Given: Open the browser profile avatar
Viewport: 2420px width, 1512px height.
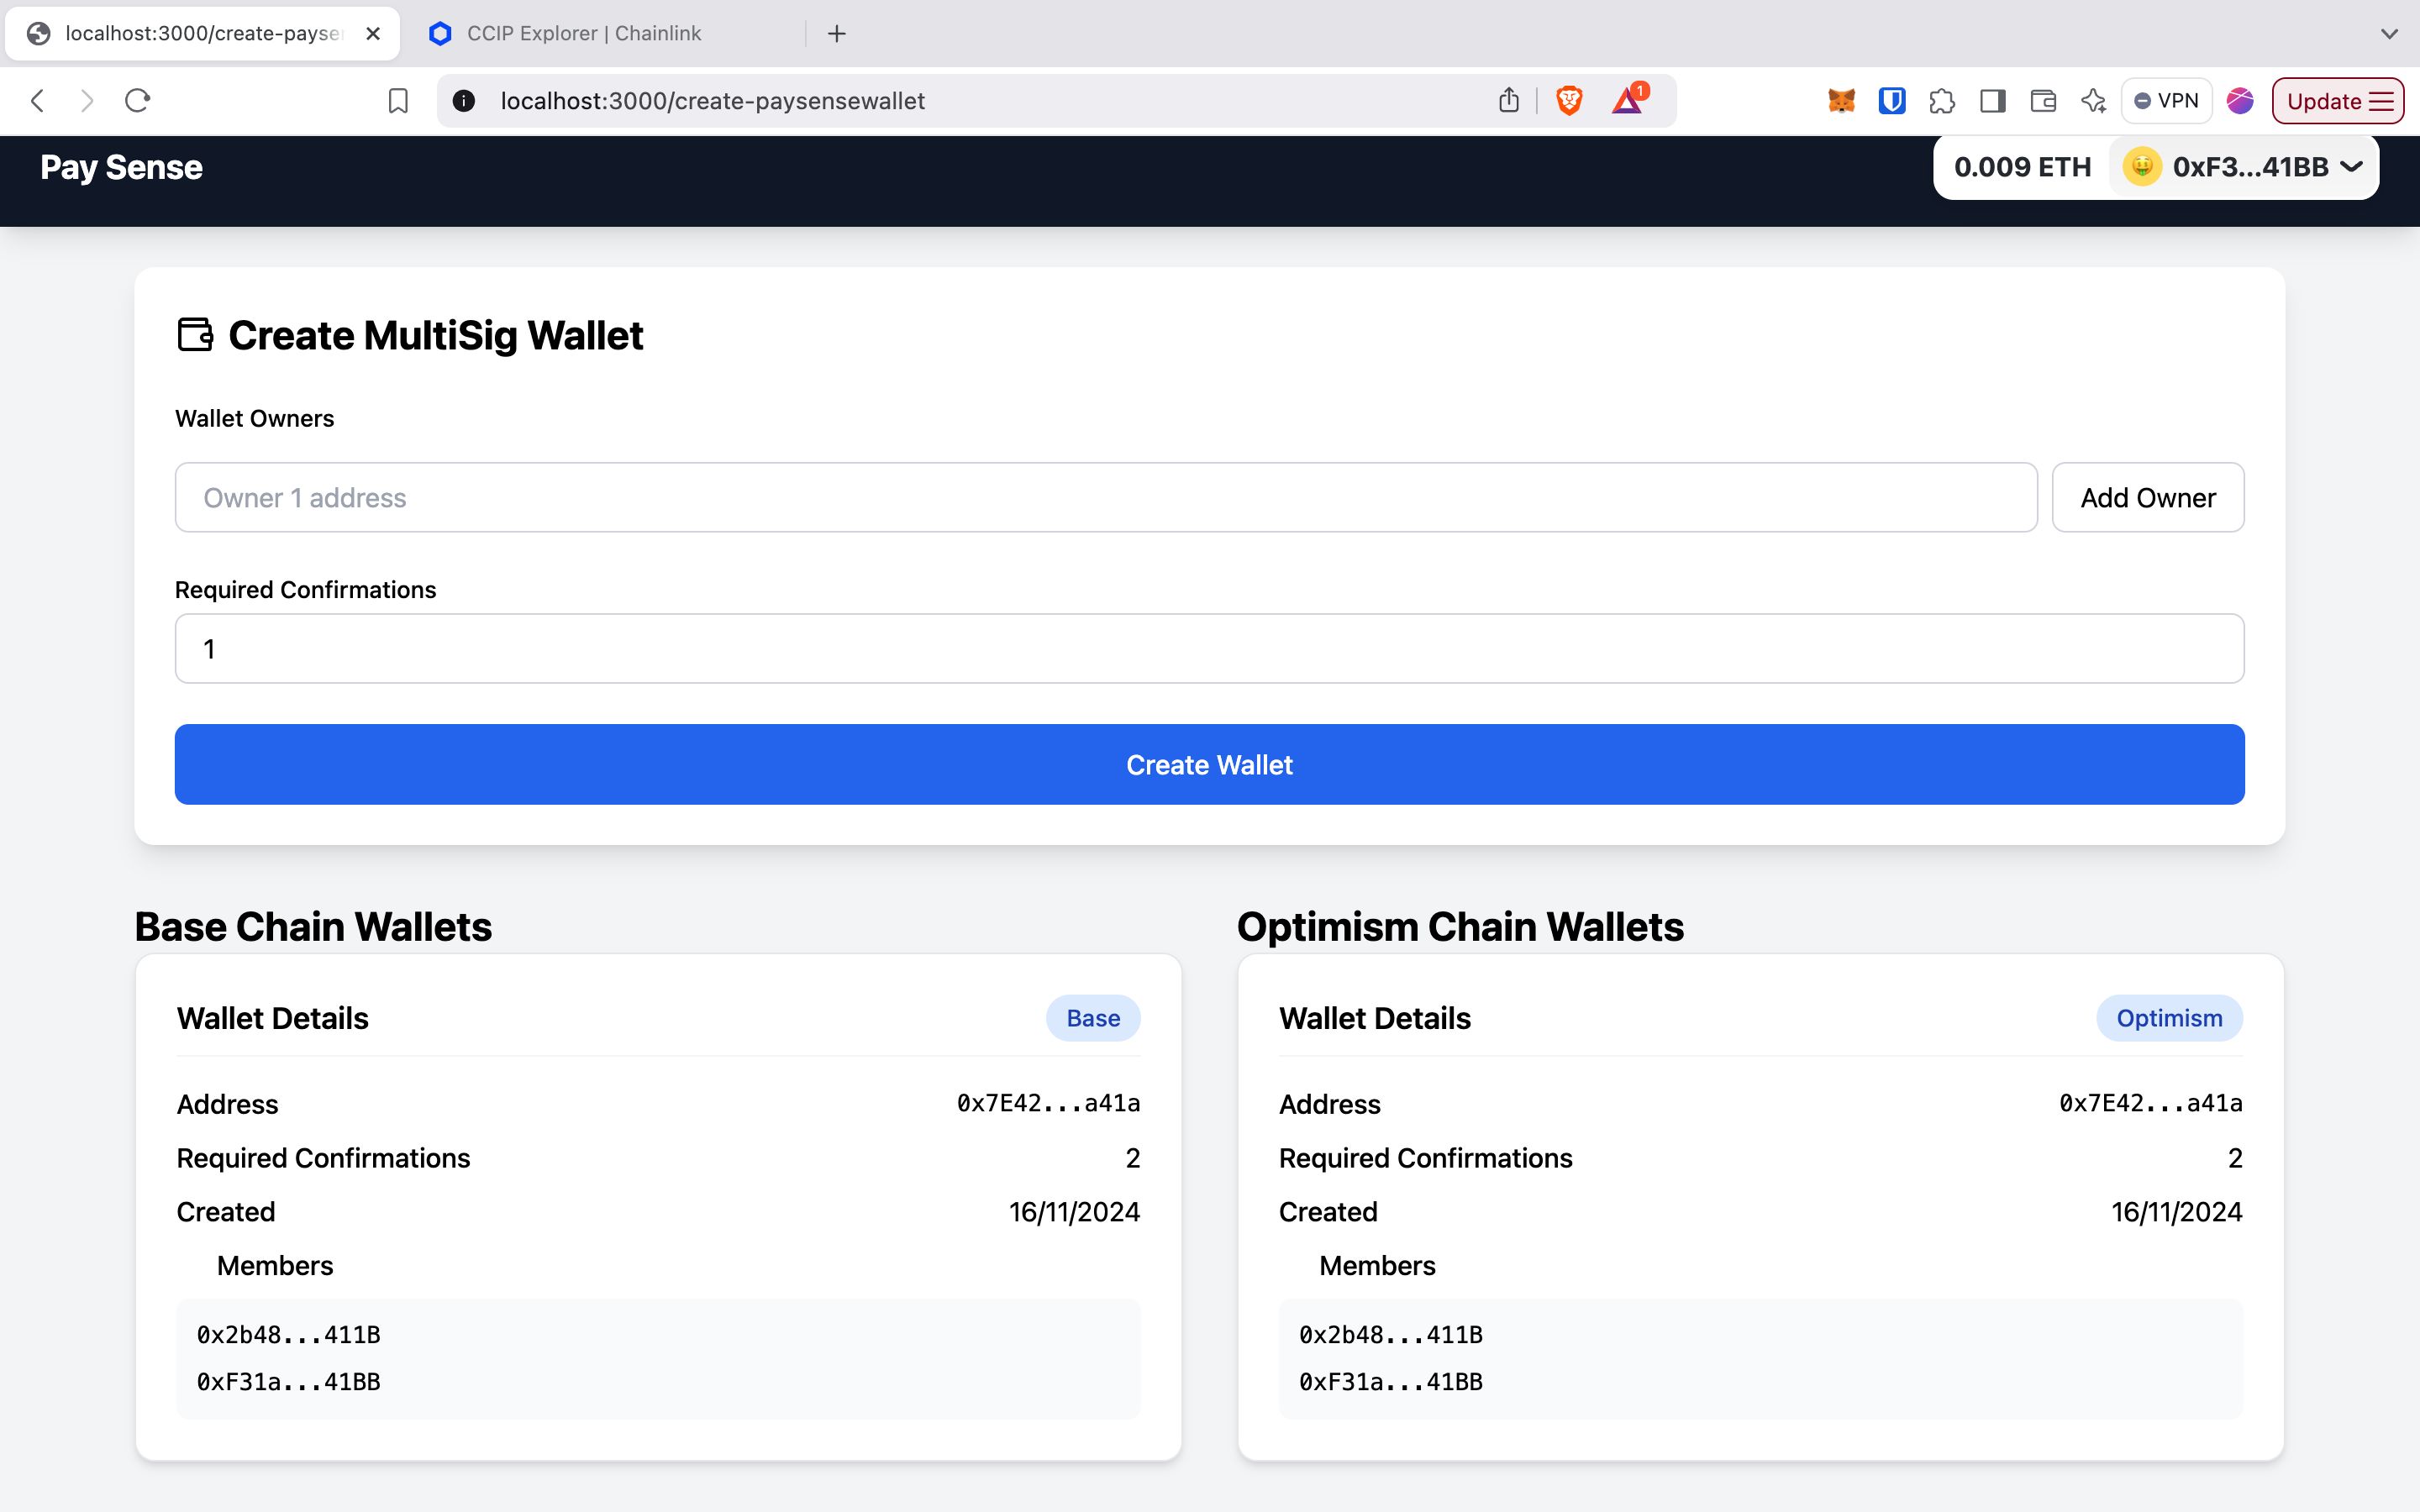Looking at the screenshot, I should coord(2240,101).
